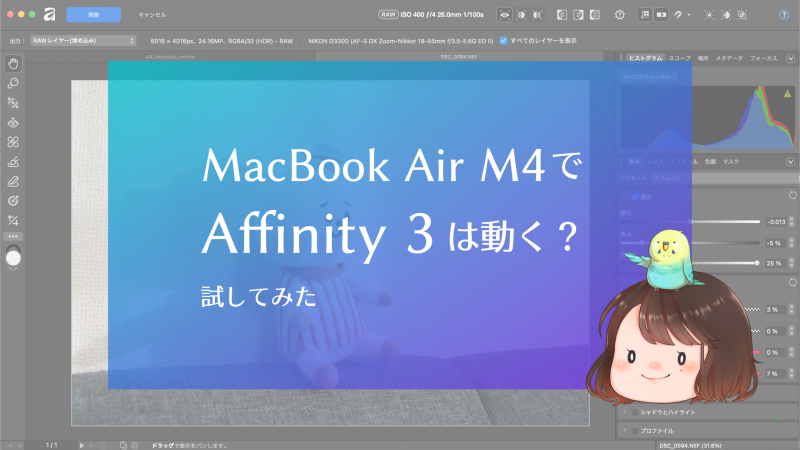Switch to the スコープ tab

pyautogui.click(x=680, y=58)
